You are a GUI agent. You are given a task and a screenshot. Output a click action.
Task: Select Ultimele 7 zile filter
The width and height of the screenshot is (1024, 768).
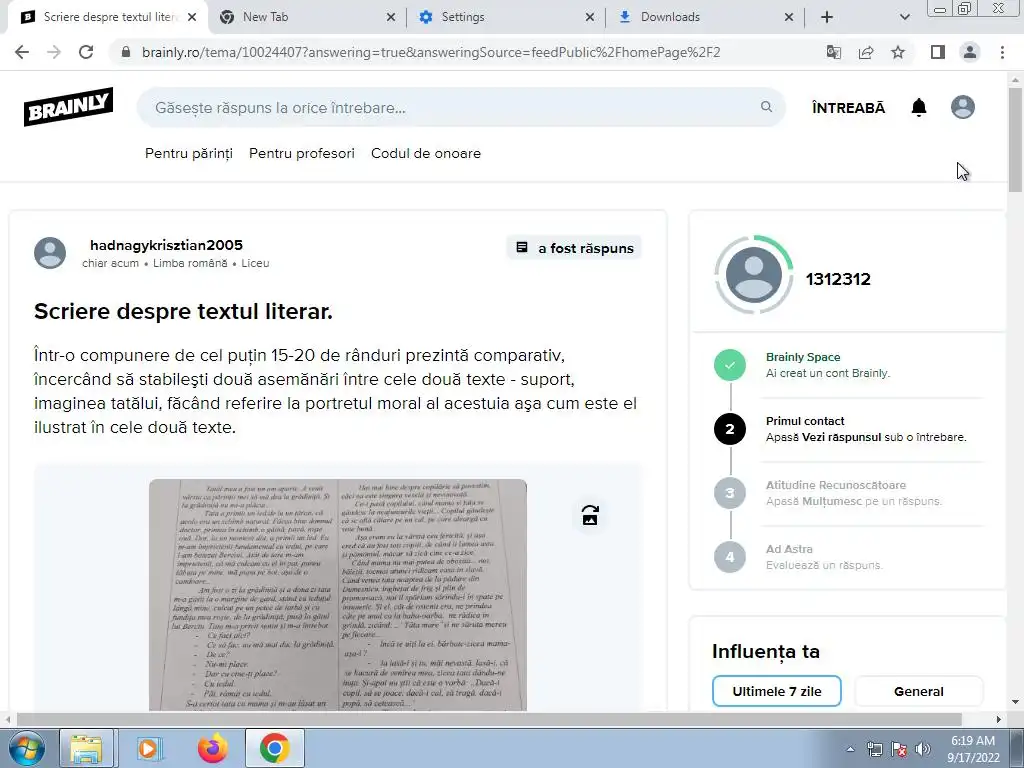tap(776, 691)
